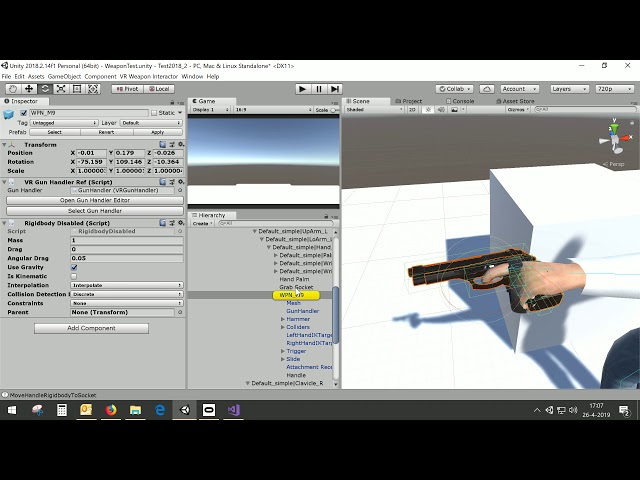
Task: Open Rigidbody Disabled component gear menu
Action: [x=181, y=223]
